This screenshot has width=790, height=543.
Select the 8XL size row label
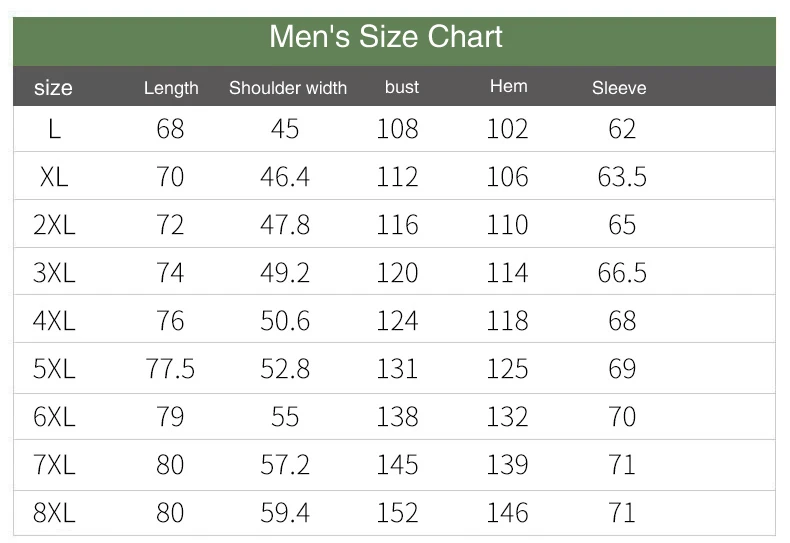click(54, 513)
